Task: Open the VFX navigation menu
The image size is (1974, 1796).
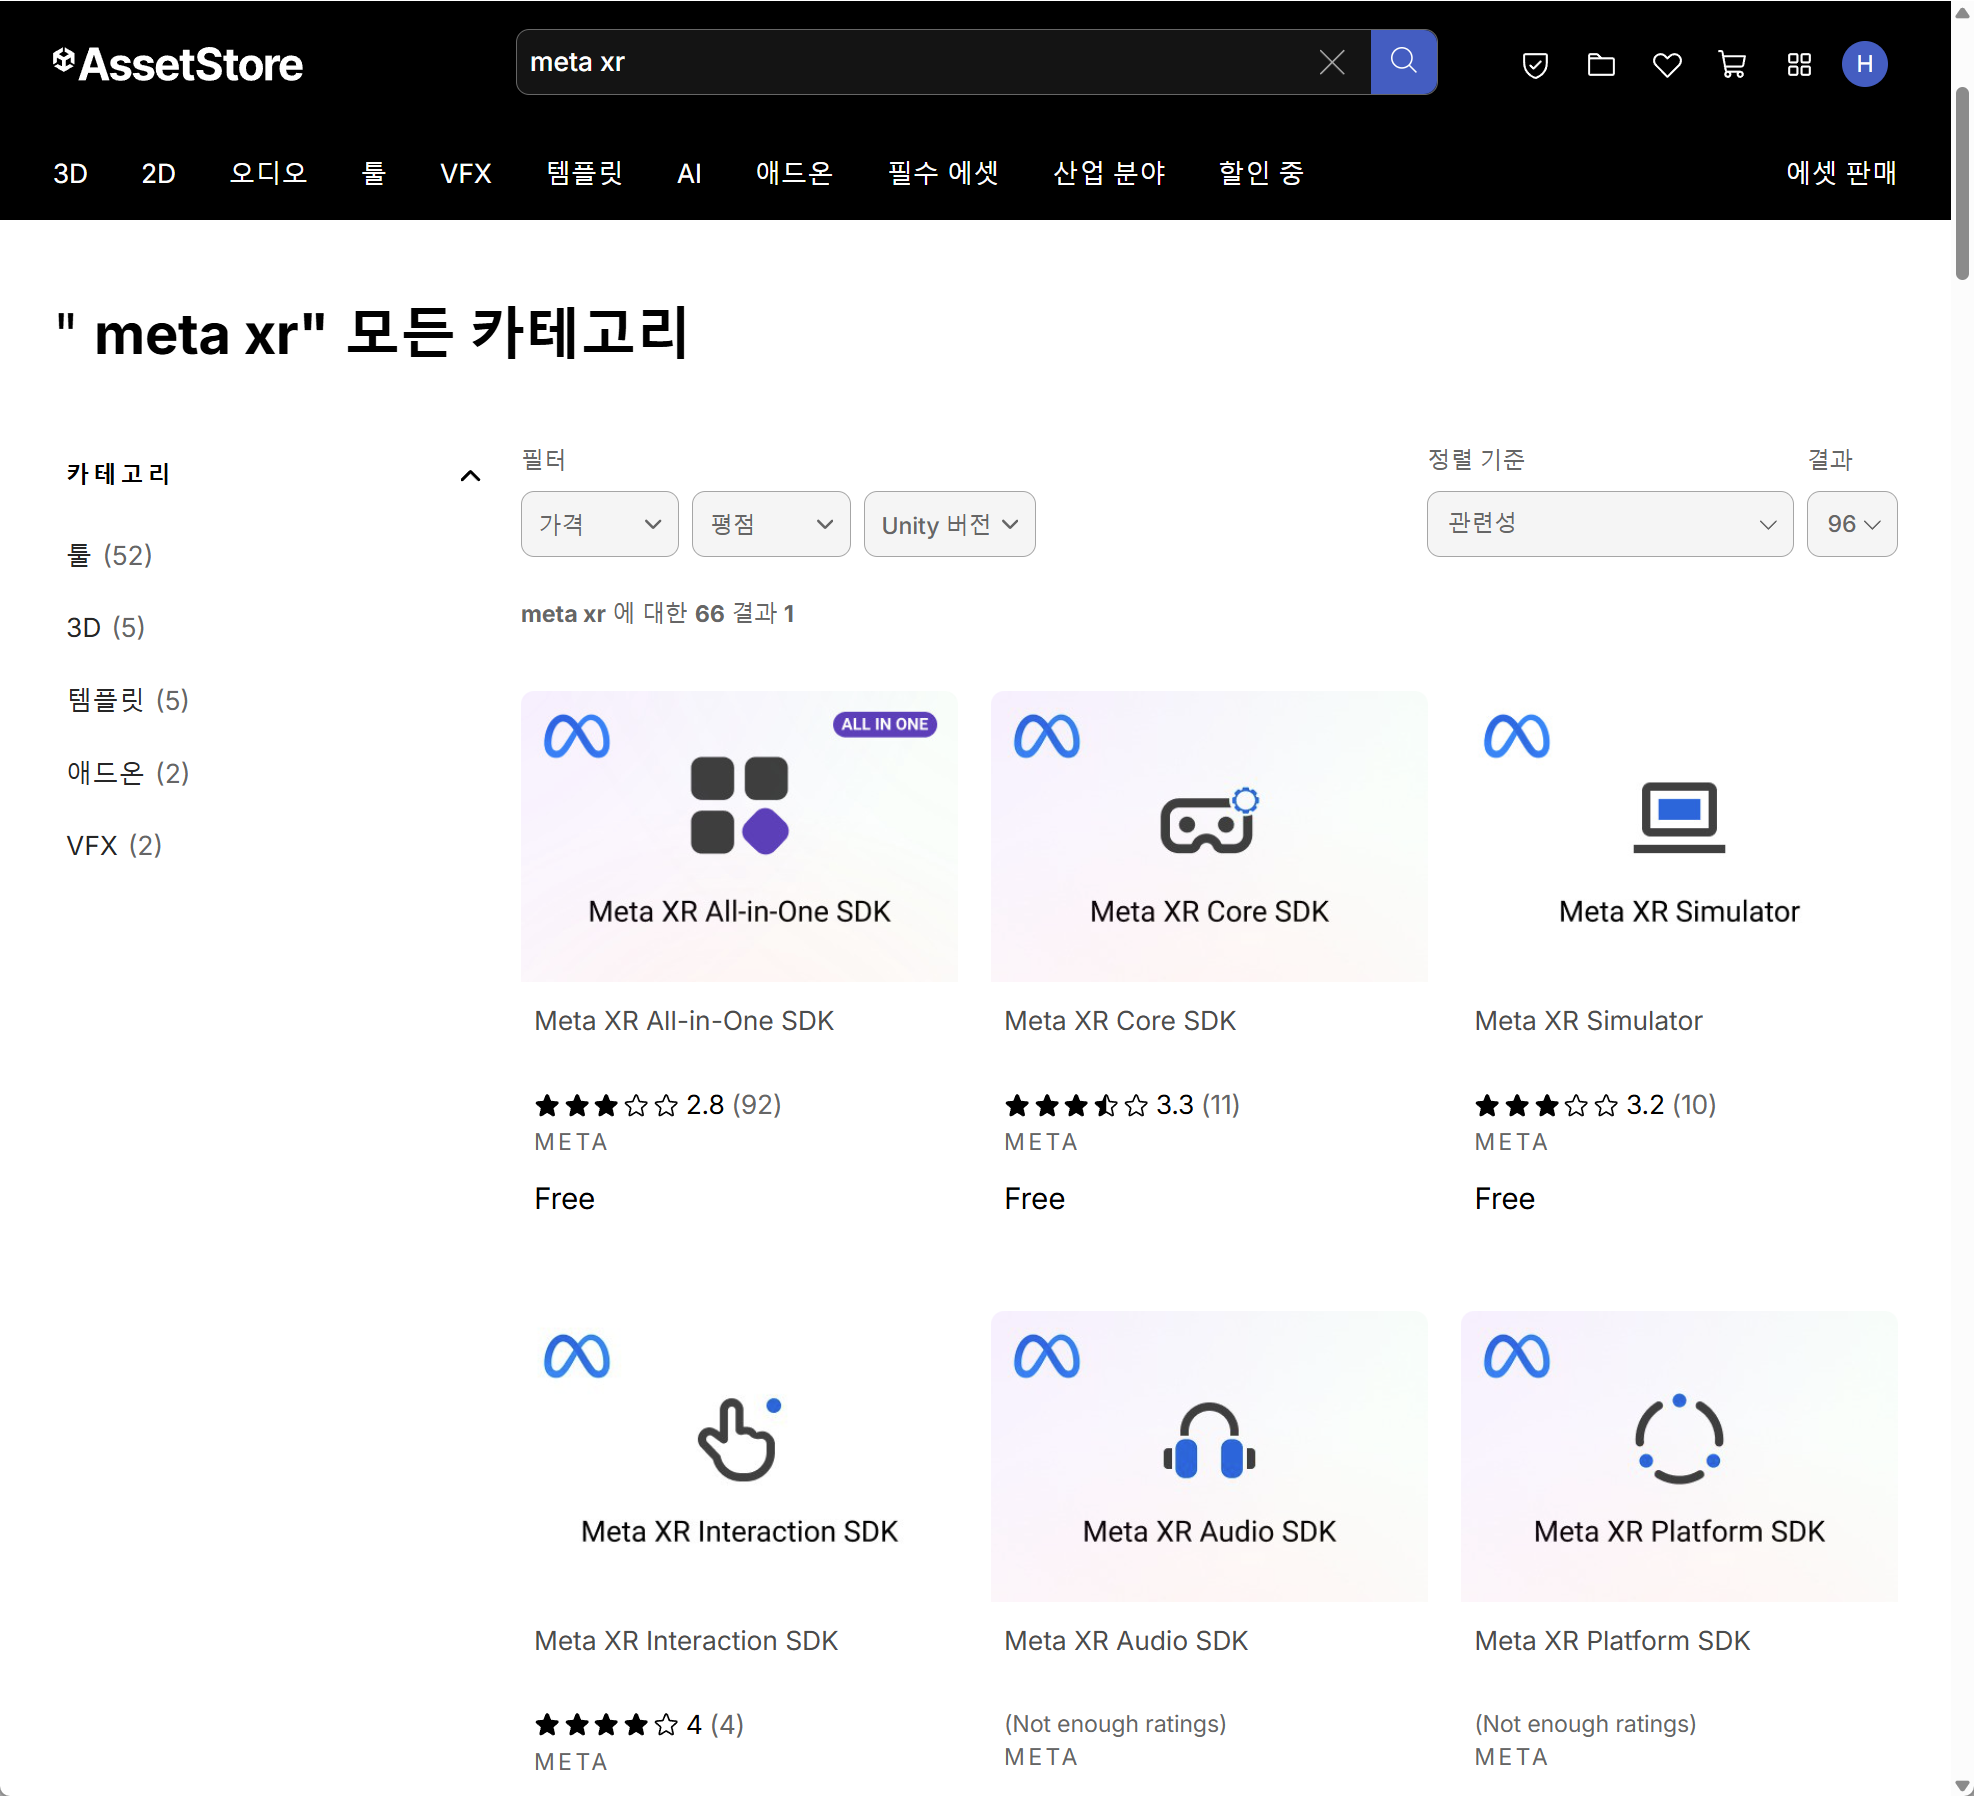Action: tap(465, 173)
